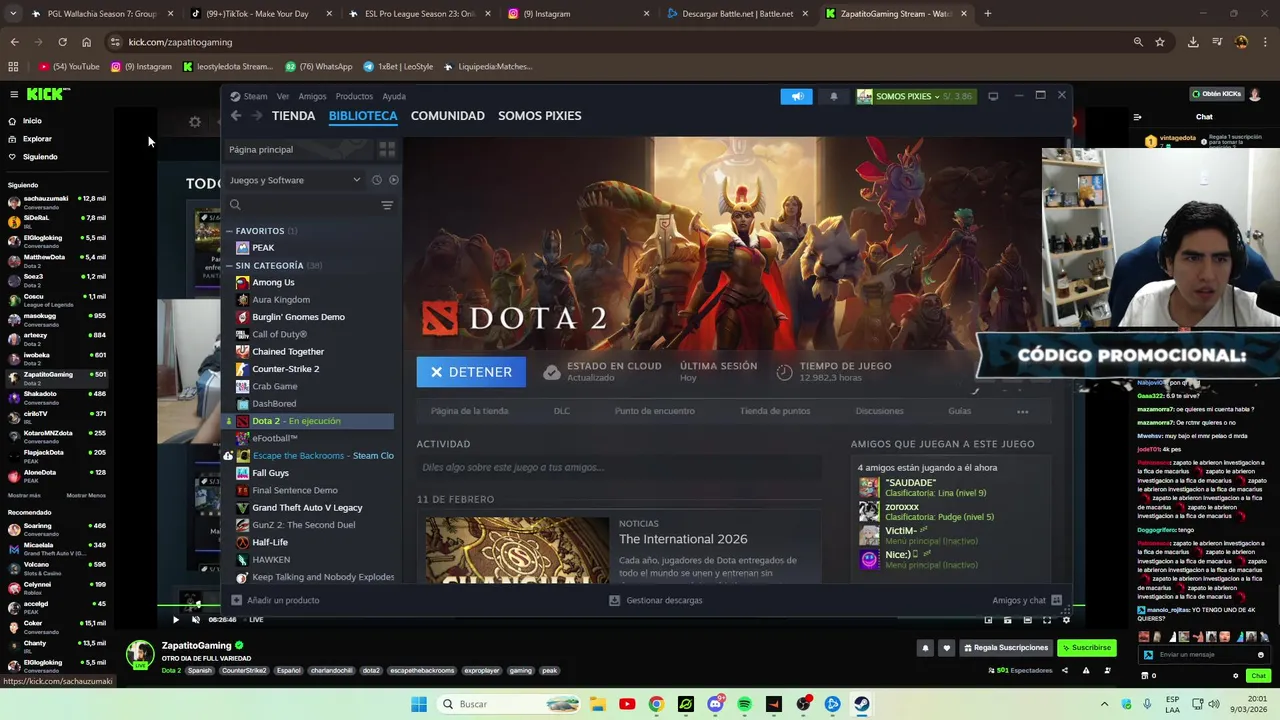
Task: Open Chrome from the taskbar
Action: point(656,704)
